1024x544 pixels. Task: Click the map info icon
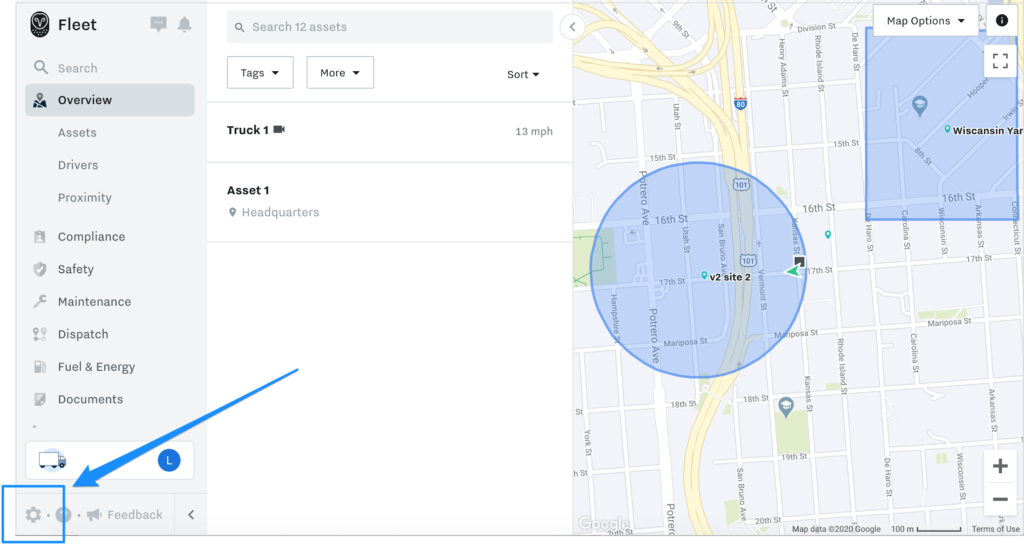pos(1001,21)
